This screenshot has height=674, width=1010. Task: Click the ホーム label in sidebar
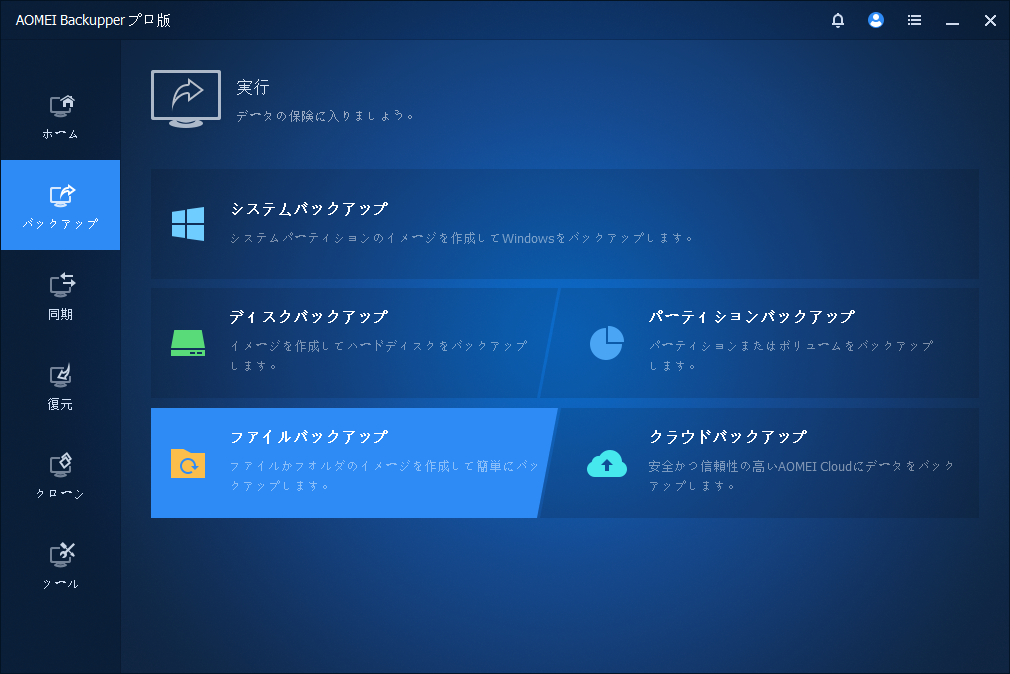(x=61, y=134)
